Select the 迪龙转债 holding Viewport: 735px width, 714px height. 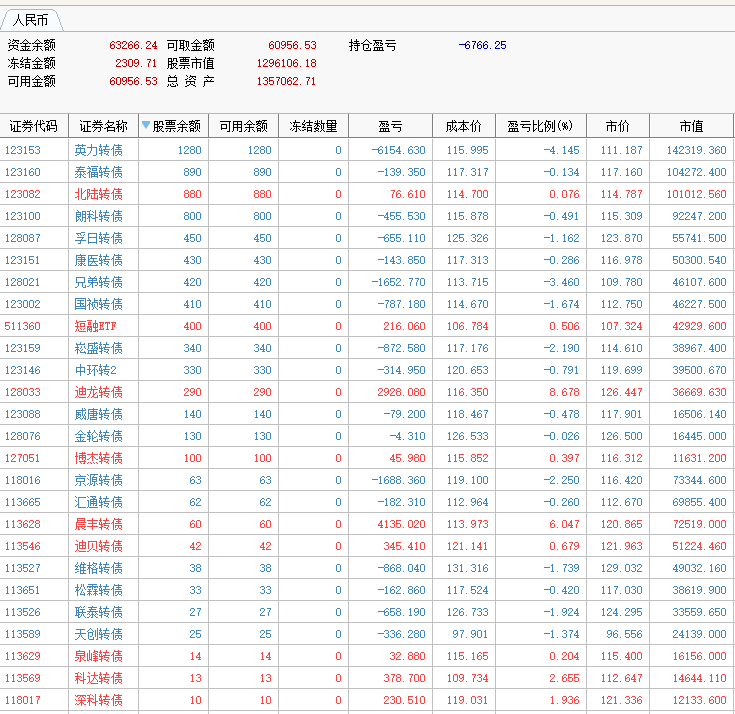coord(99,392)
